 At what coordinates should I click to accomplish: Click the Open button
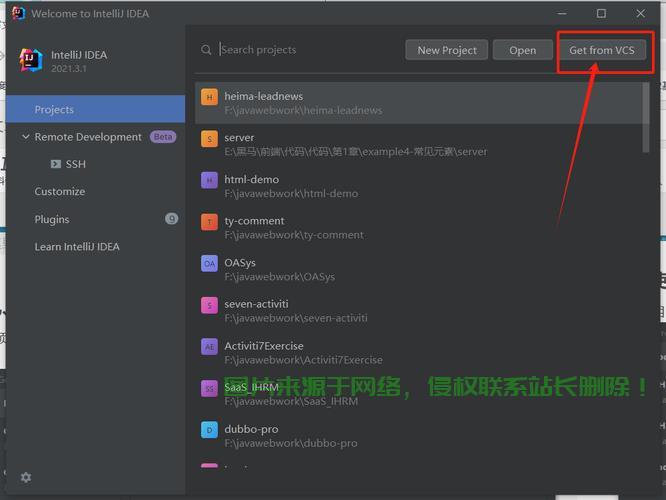point(522,50)
